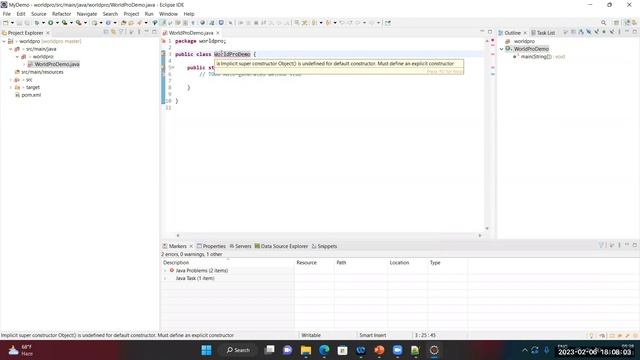Toggle Sort in Outline toolbar

(581, 32)
